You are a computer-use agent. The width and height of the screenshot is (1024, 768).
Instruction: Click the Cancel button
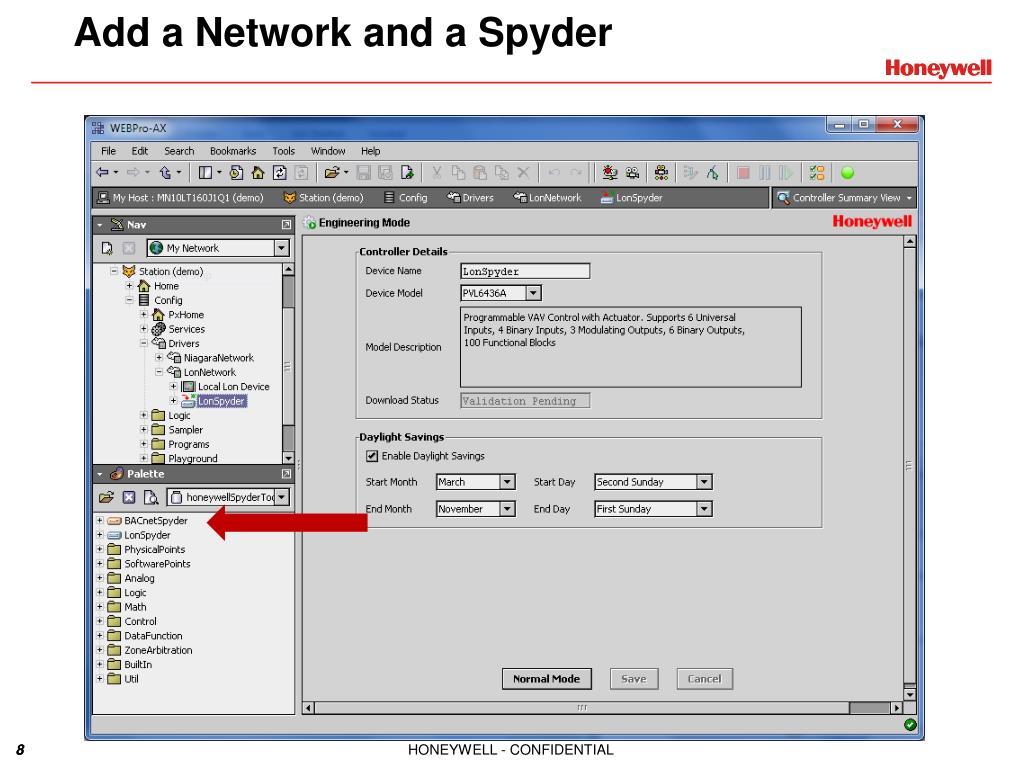pos(704,679)
